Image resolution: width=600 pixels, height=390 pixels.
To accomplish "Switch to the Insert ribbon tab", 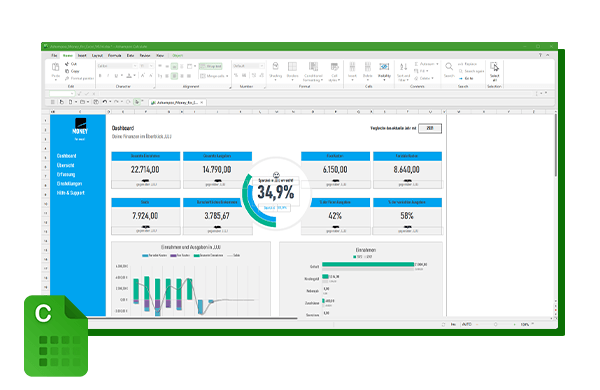I will coord(82,55).
